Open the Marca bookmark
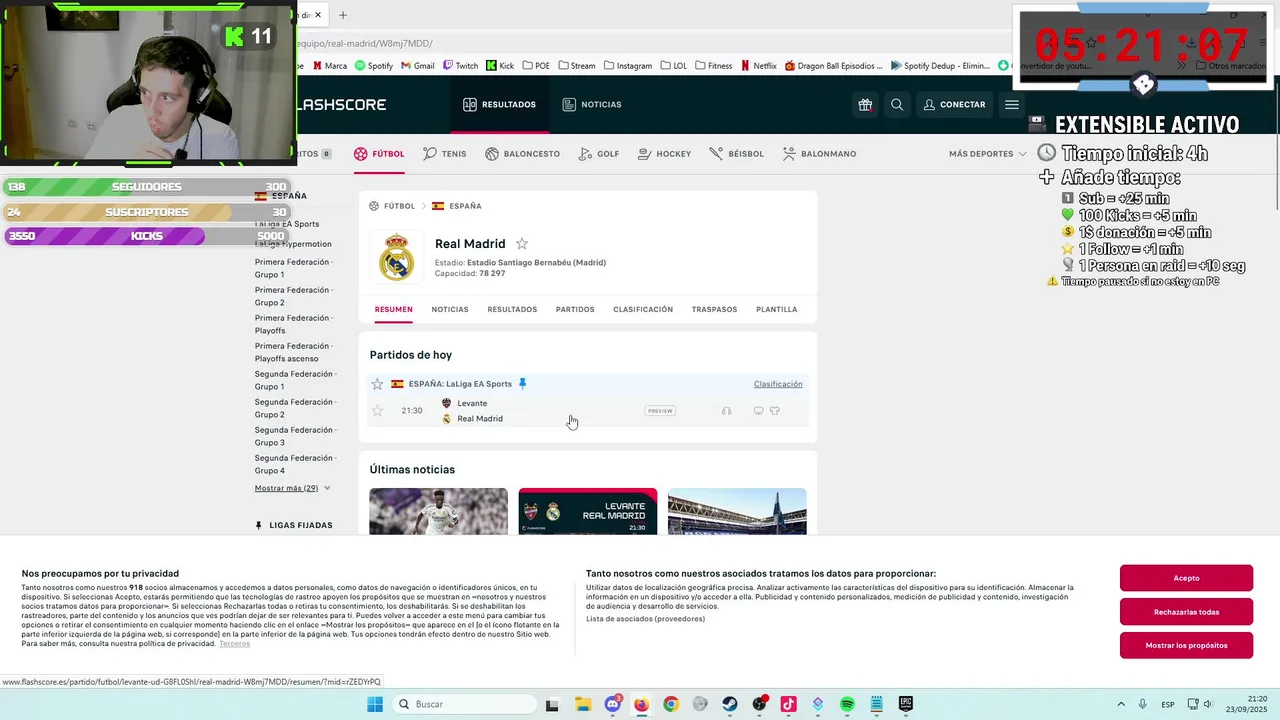This screenshot has height=720, width=1280. point(329,66)
